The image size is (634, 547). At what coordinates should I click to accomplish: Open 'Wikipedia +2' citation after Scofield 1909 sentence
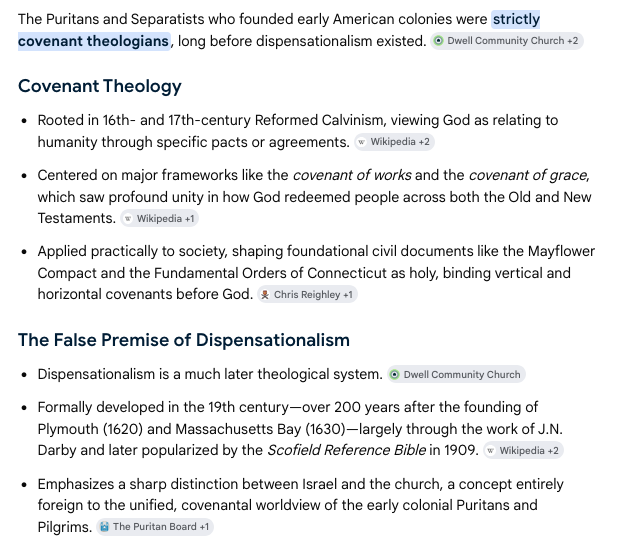[523, 450]
